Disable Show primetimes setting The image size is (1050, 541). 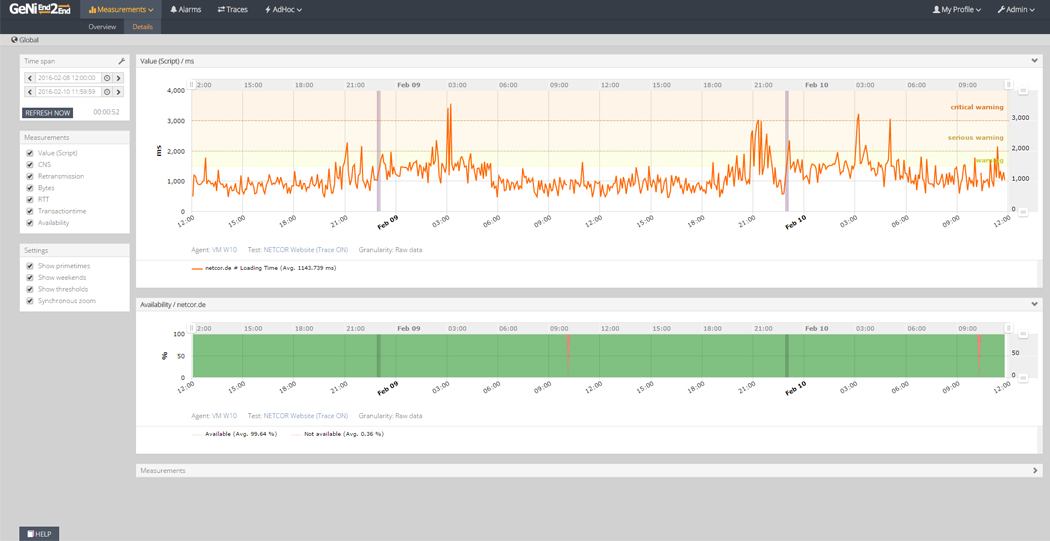[x=29, y=266]
